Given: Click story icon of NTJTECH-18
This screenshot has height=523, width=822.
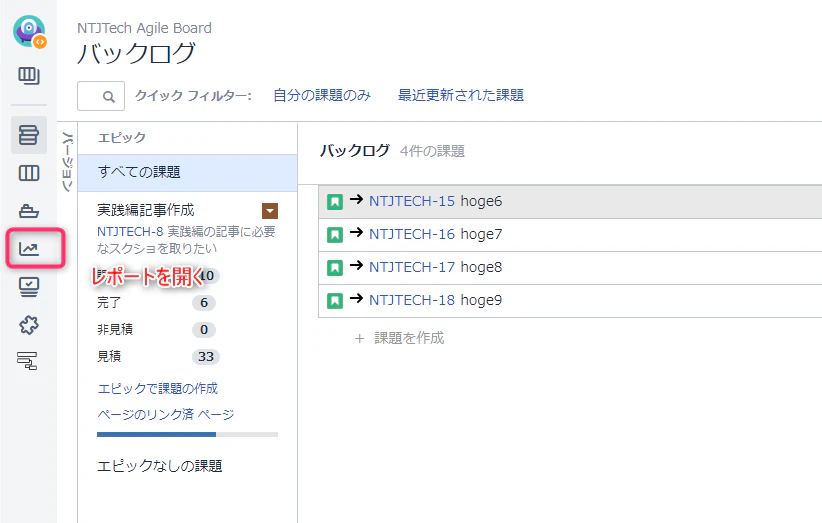Looking at the screenshot, I should 335,301.
